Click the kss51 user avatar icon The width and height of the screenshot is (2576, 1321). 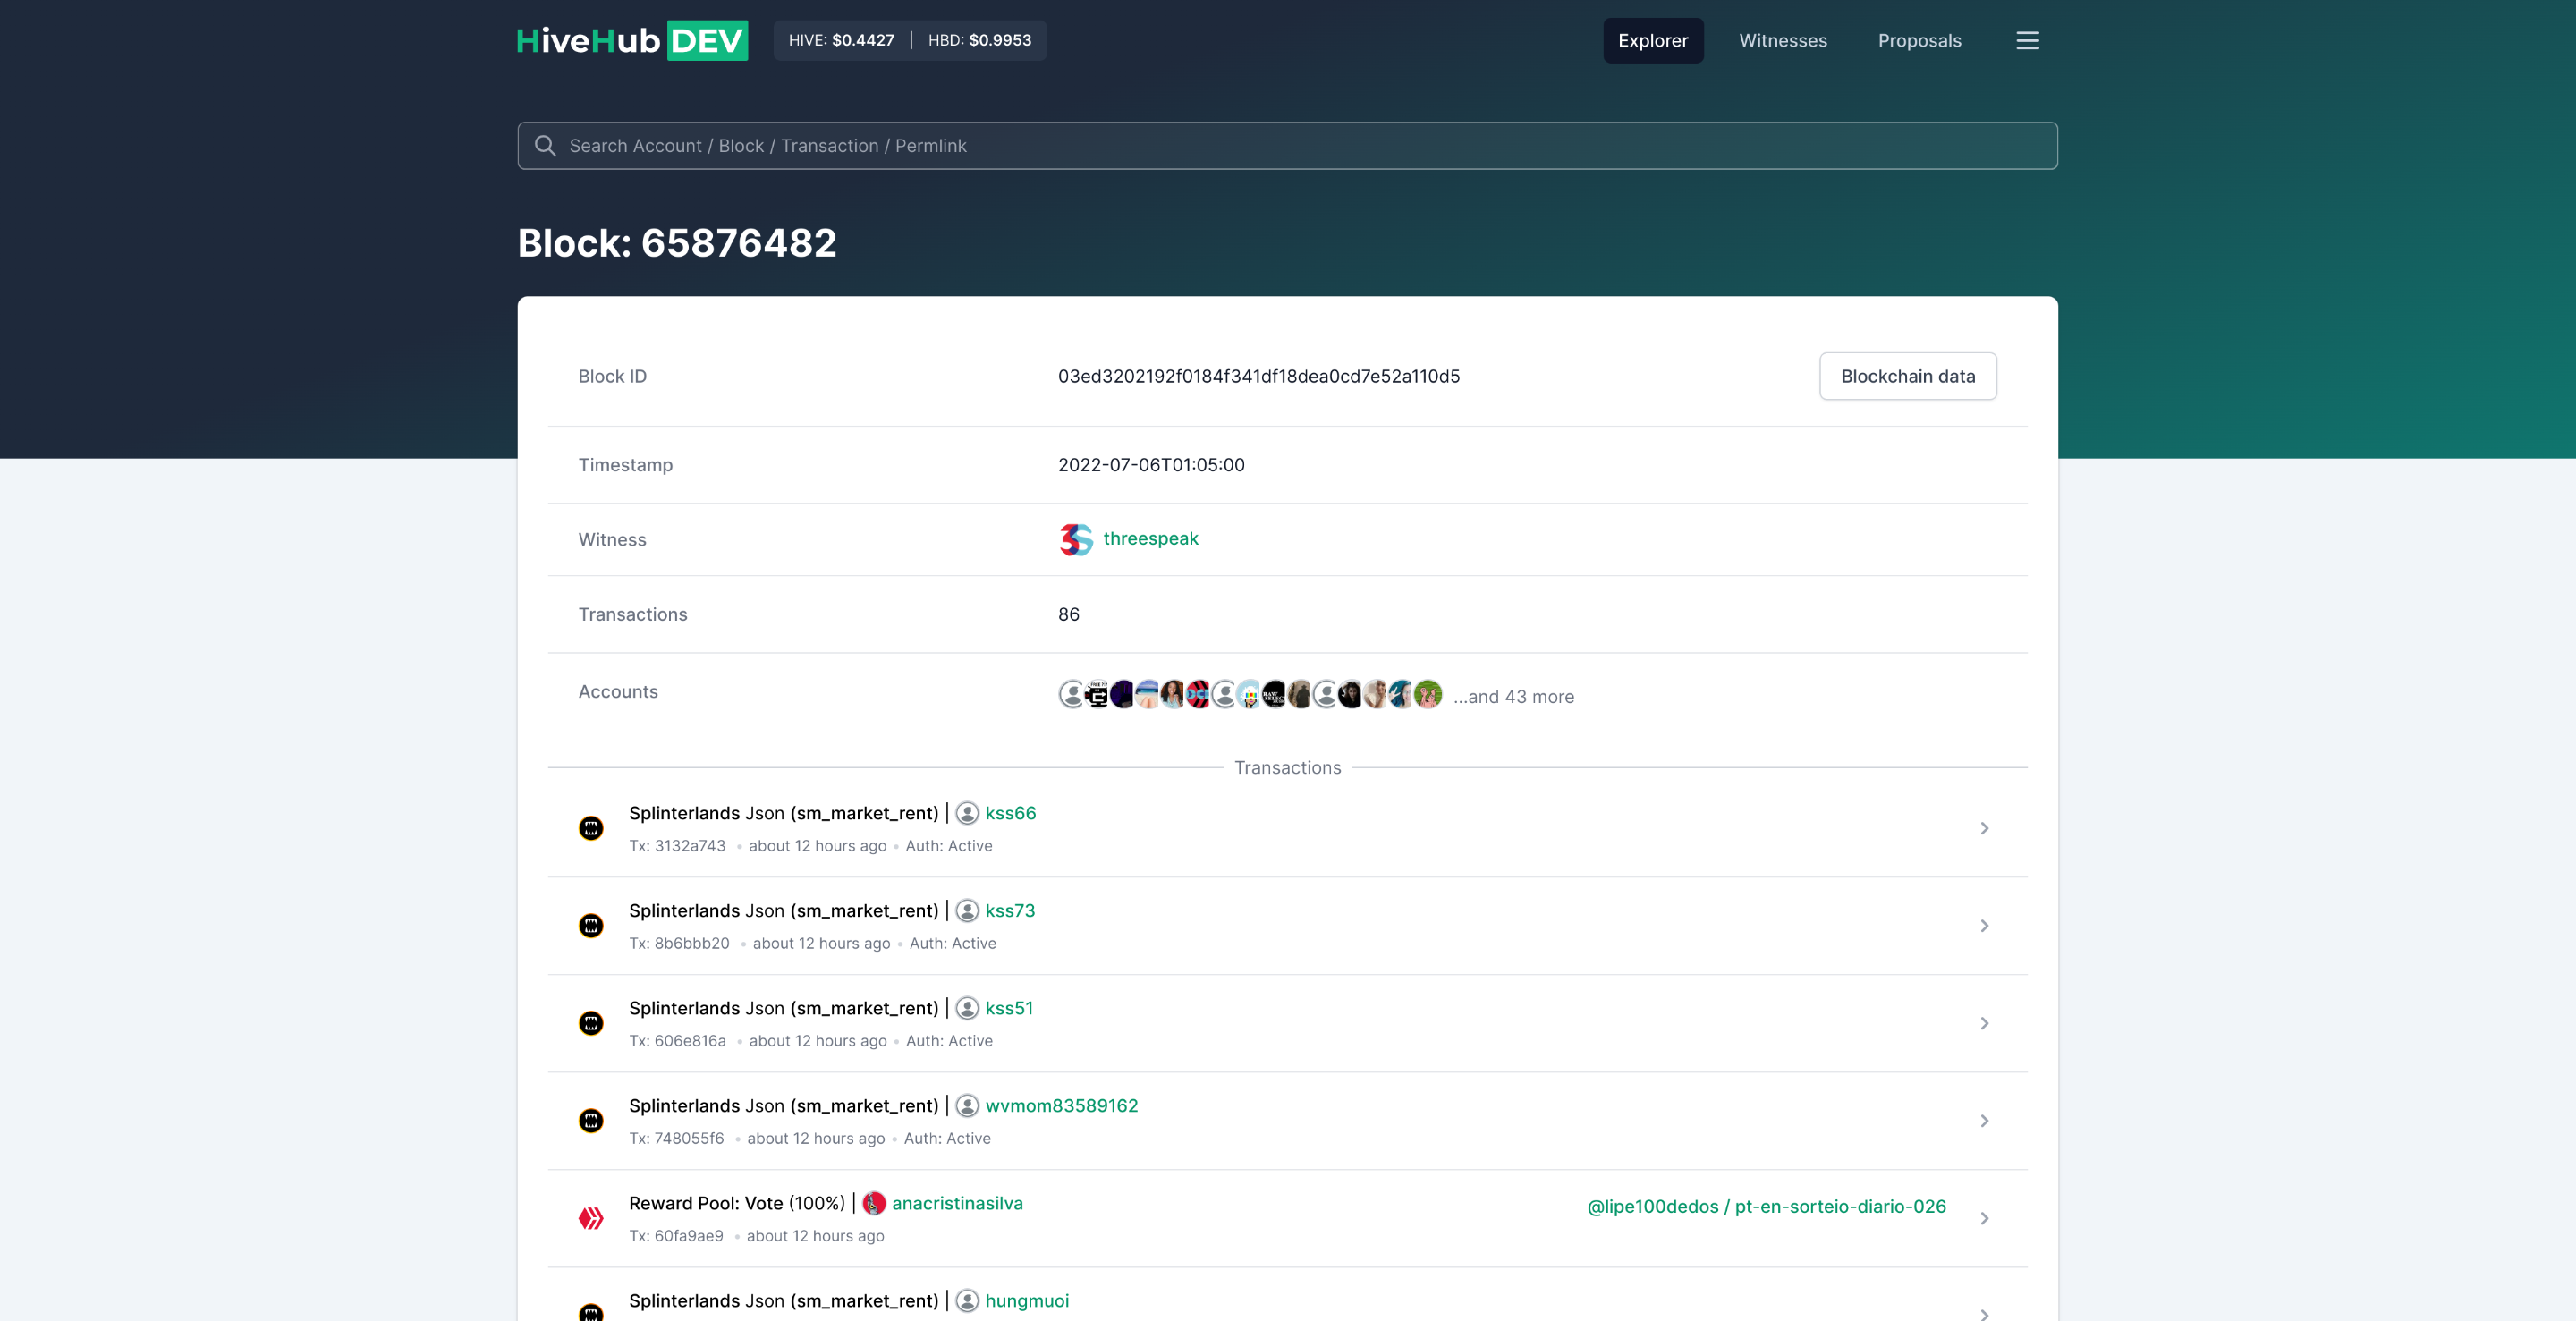[x=967, y=1008]
